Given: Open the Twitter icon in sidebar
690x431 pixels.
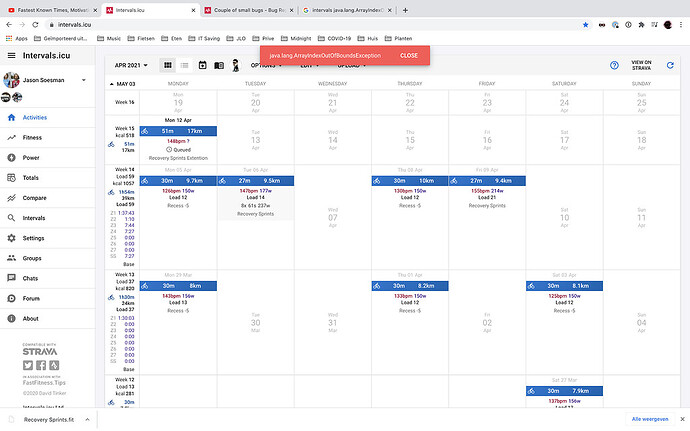Looking at the screenshot, I should (x=28, y=365).
